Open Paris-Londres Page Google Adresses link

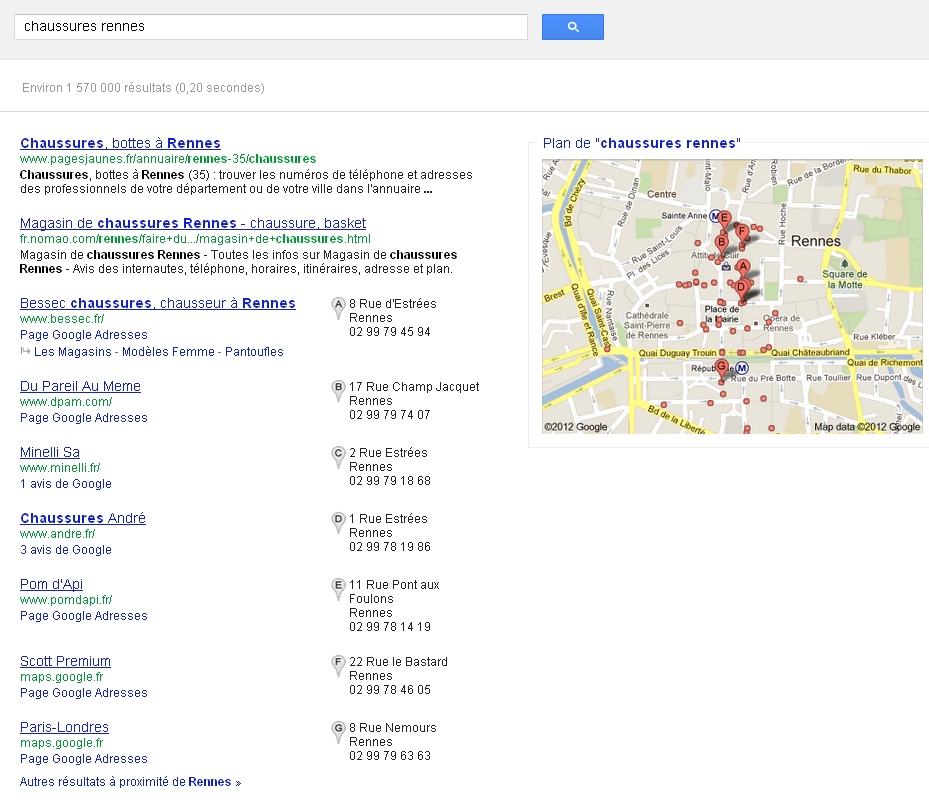tap(84, 759)
